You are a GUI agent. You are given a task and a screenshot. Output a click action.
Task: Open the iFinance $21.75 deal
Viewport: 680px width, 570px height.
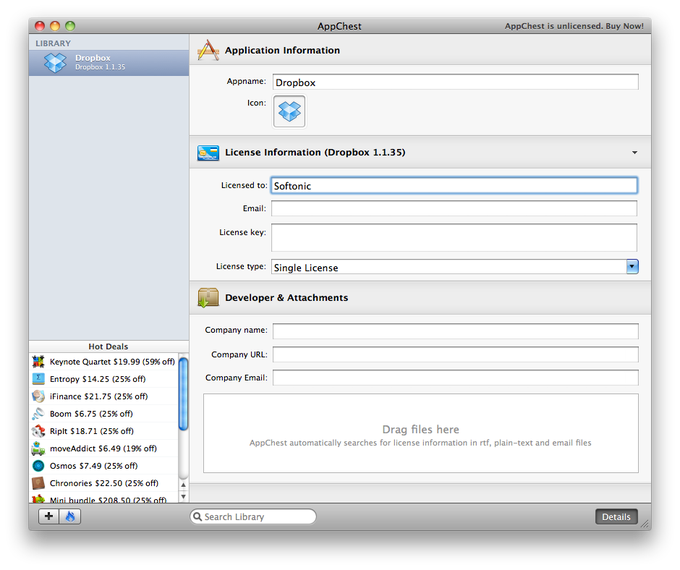[104, 396]
